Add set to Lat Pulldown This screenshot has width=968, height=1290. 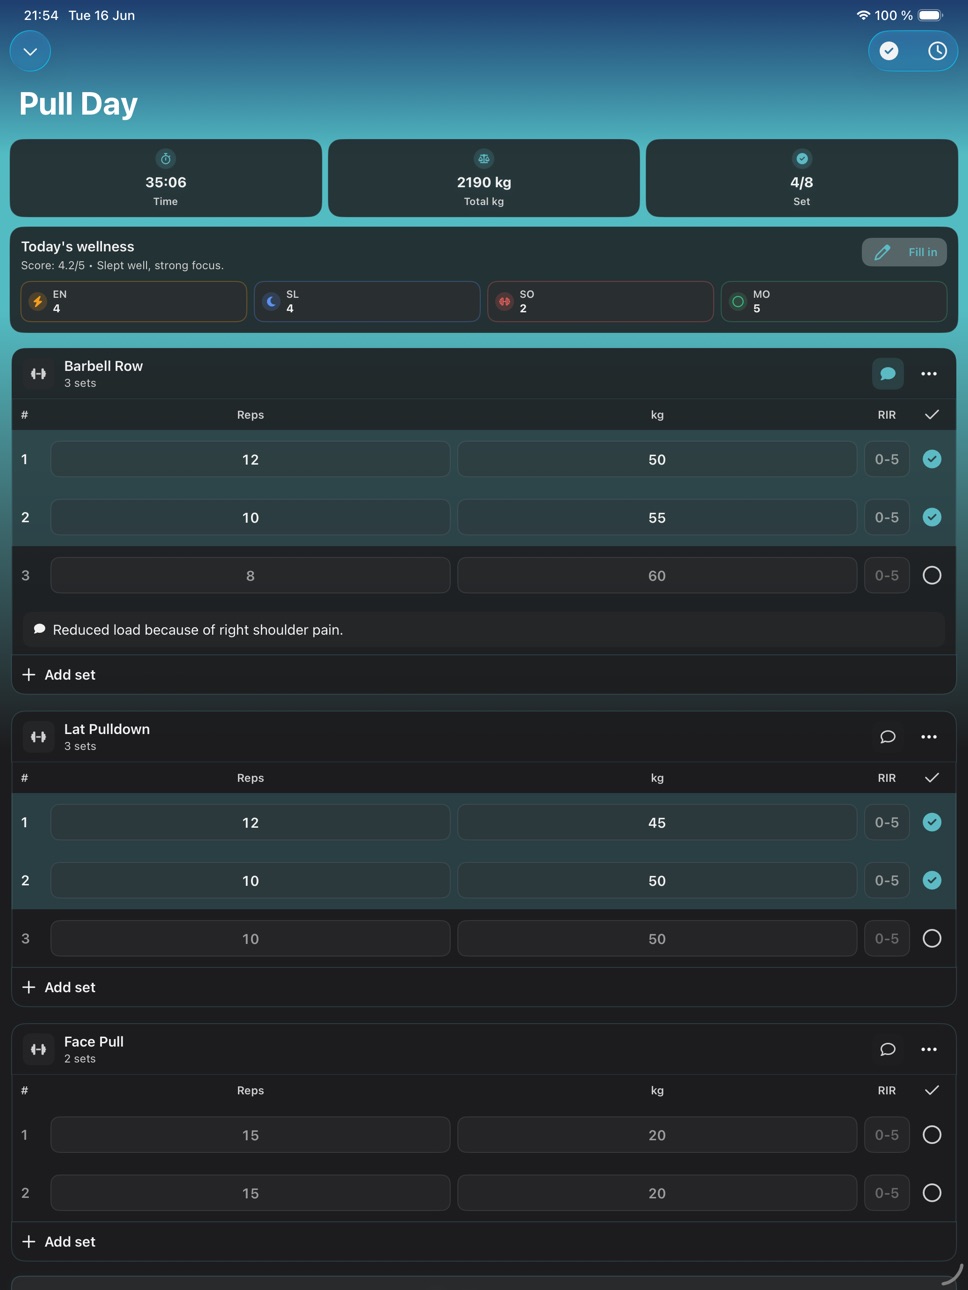pyautogui.click(x=59, y=987)
